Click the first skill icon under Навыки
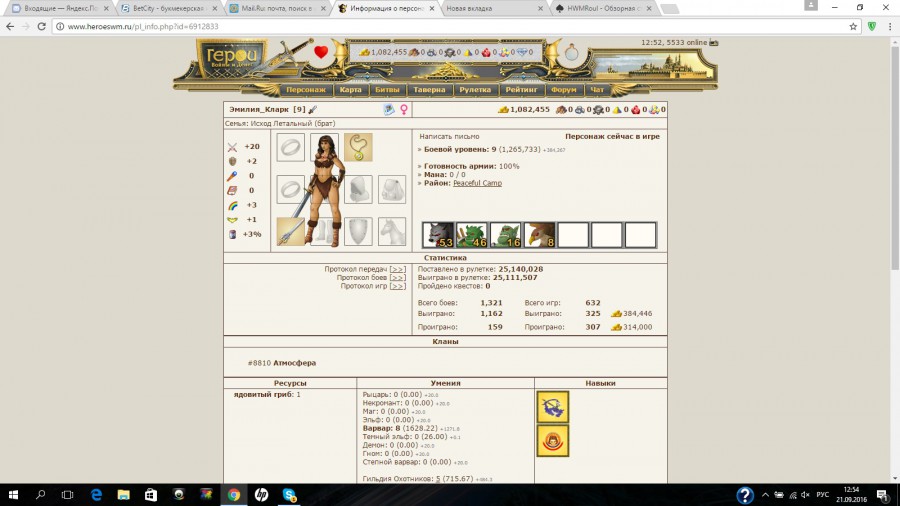Screen dimensions: 900x506 [x=553, y=407]
